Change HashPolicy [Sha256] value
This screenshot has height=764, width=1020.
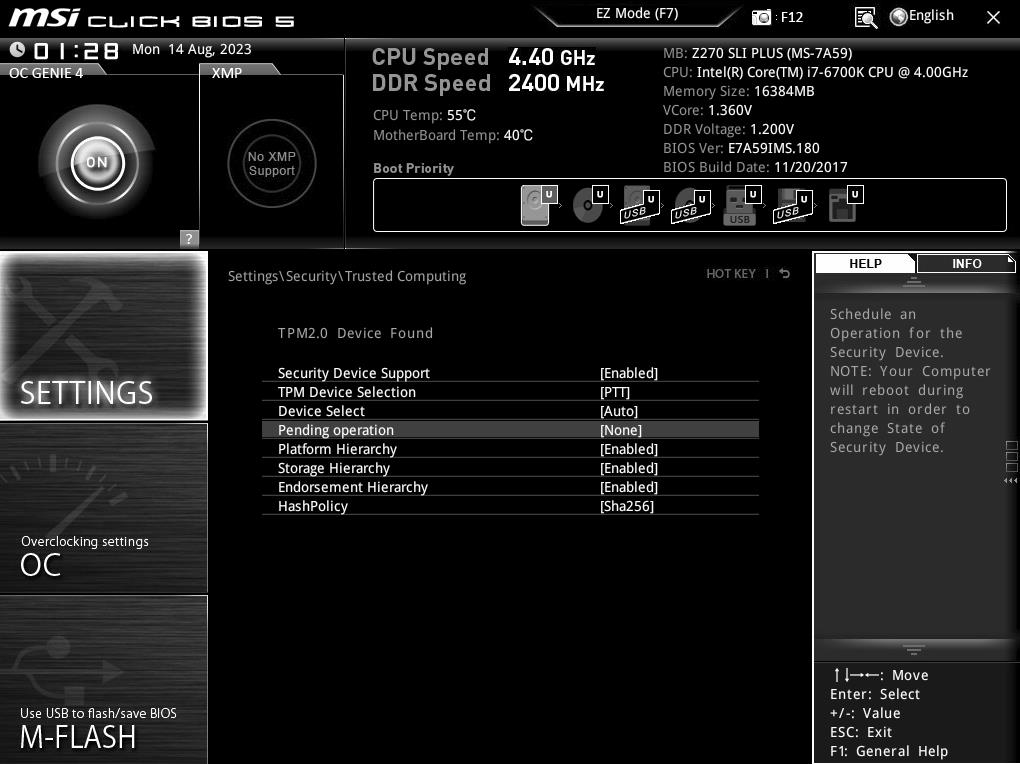pyautogui.click(x=626, y=506)
